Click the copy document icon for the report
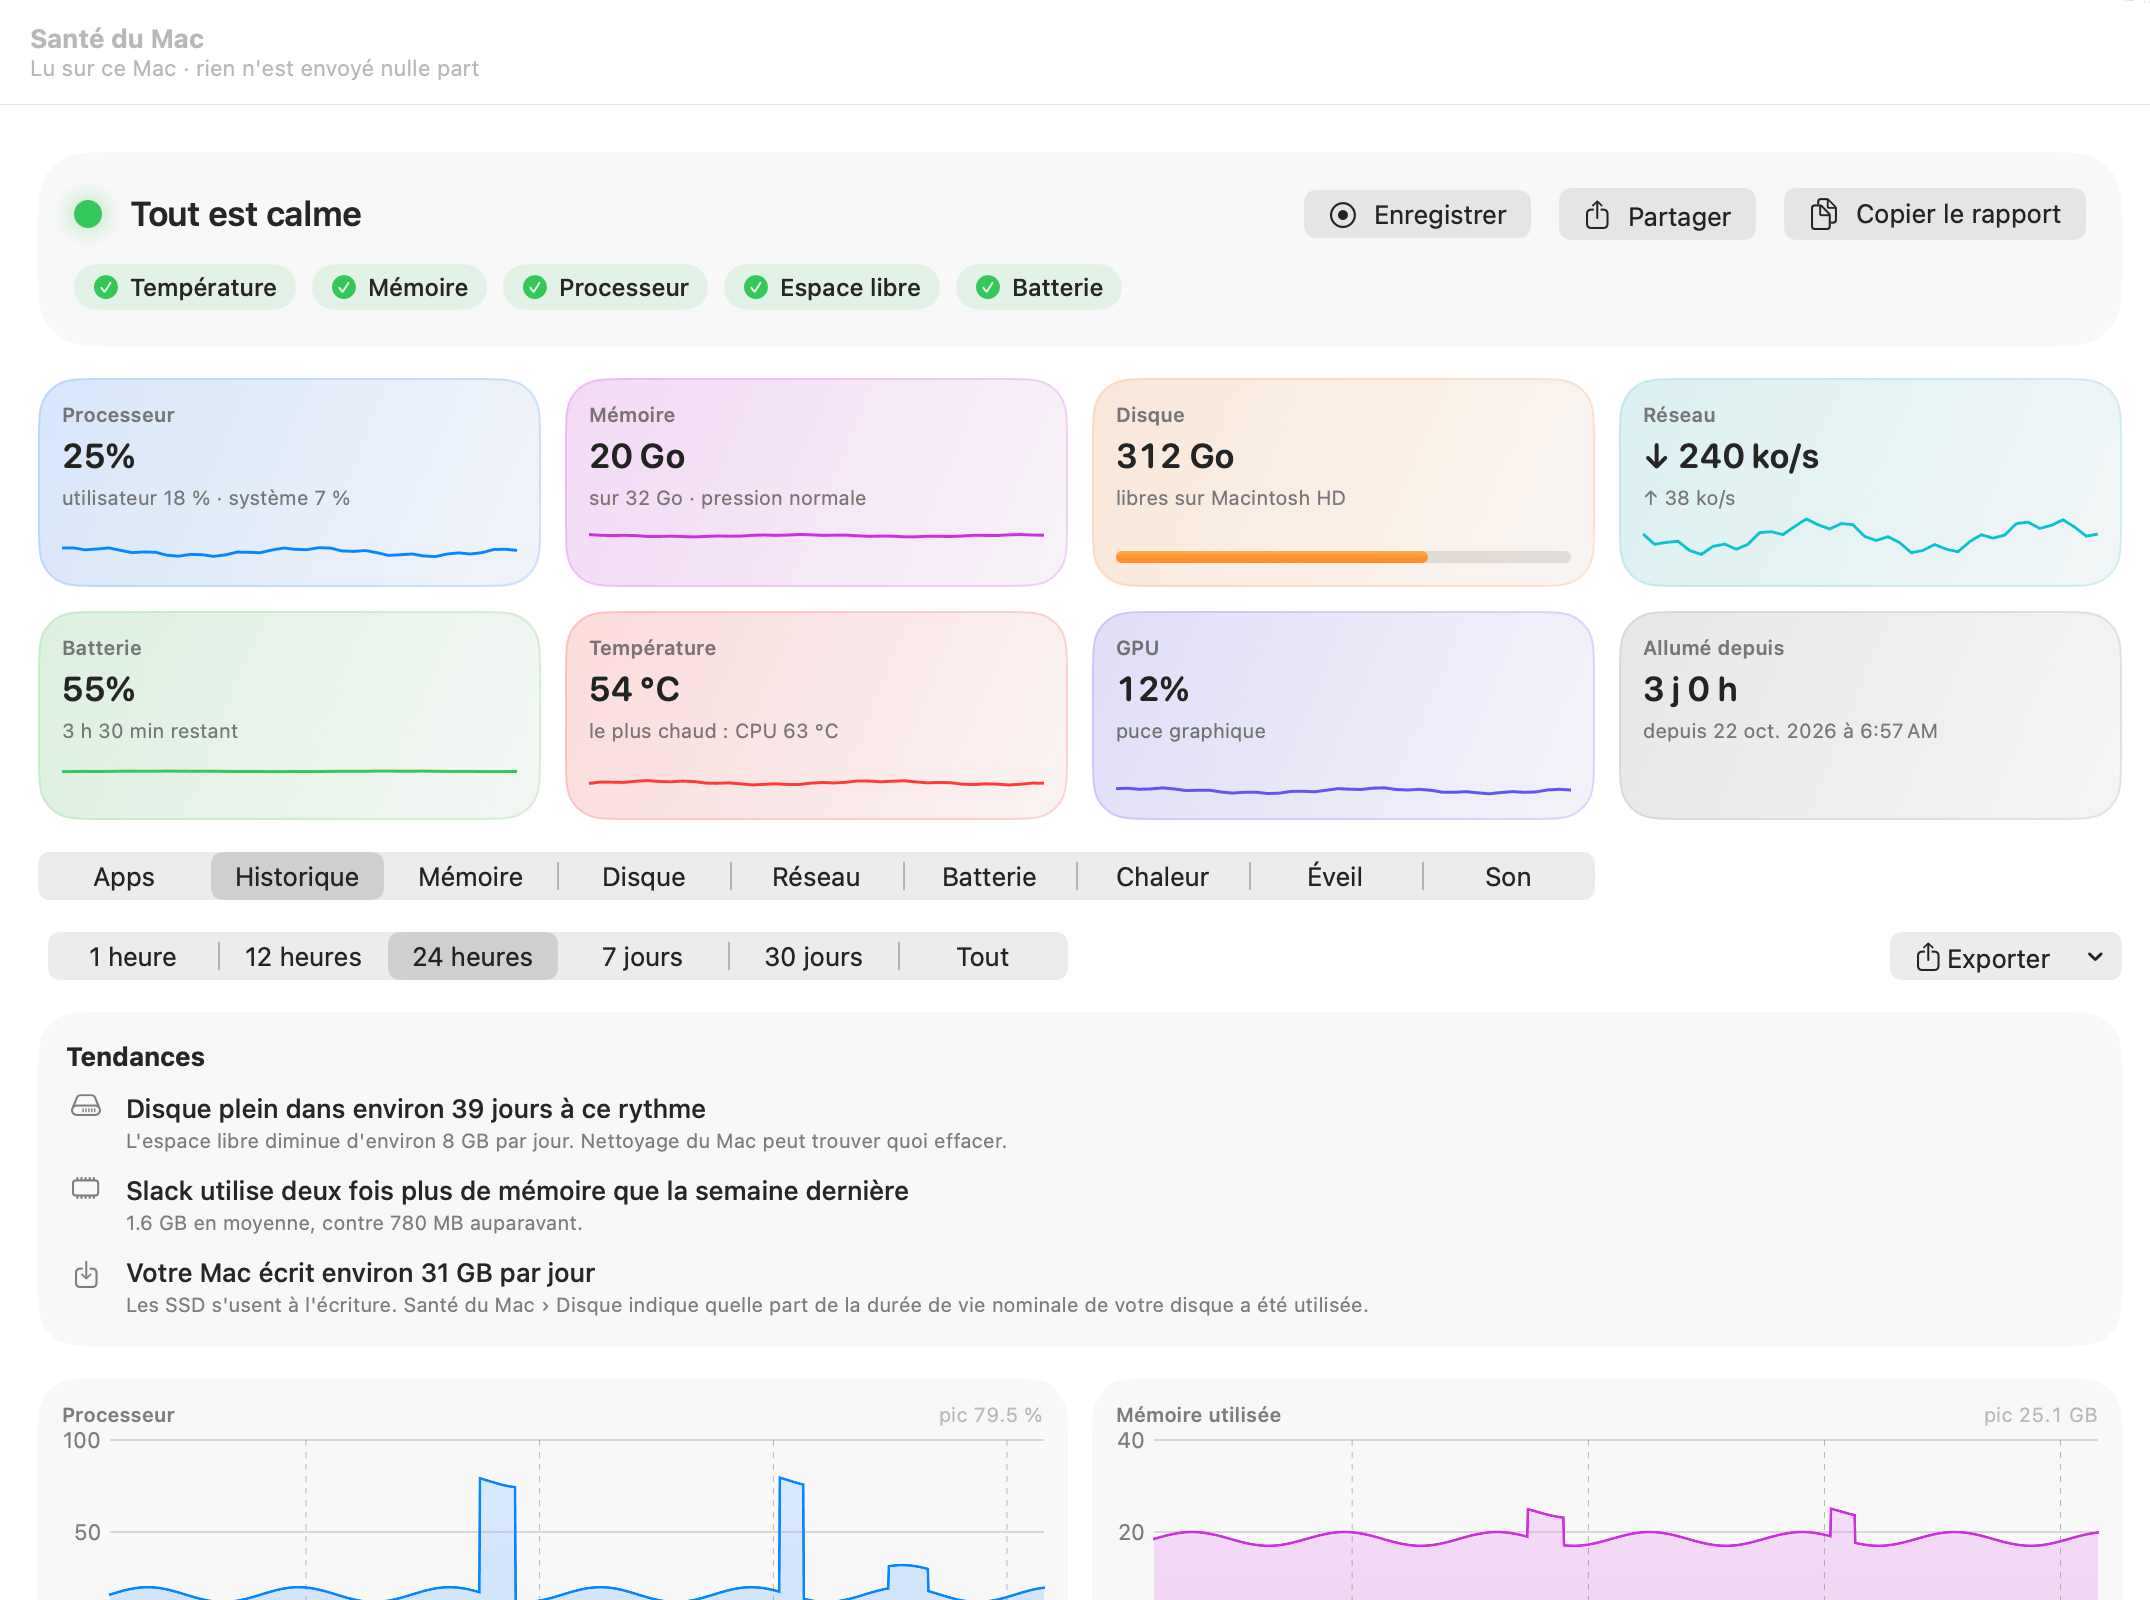The height and width of the screenshot is (1600, 2150). 1823,214
